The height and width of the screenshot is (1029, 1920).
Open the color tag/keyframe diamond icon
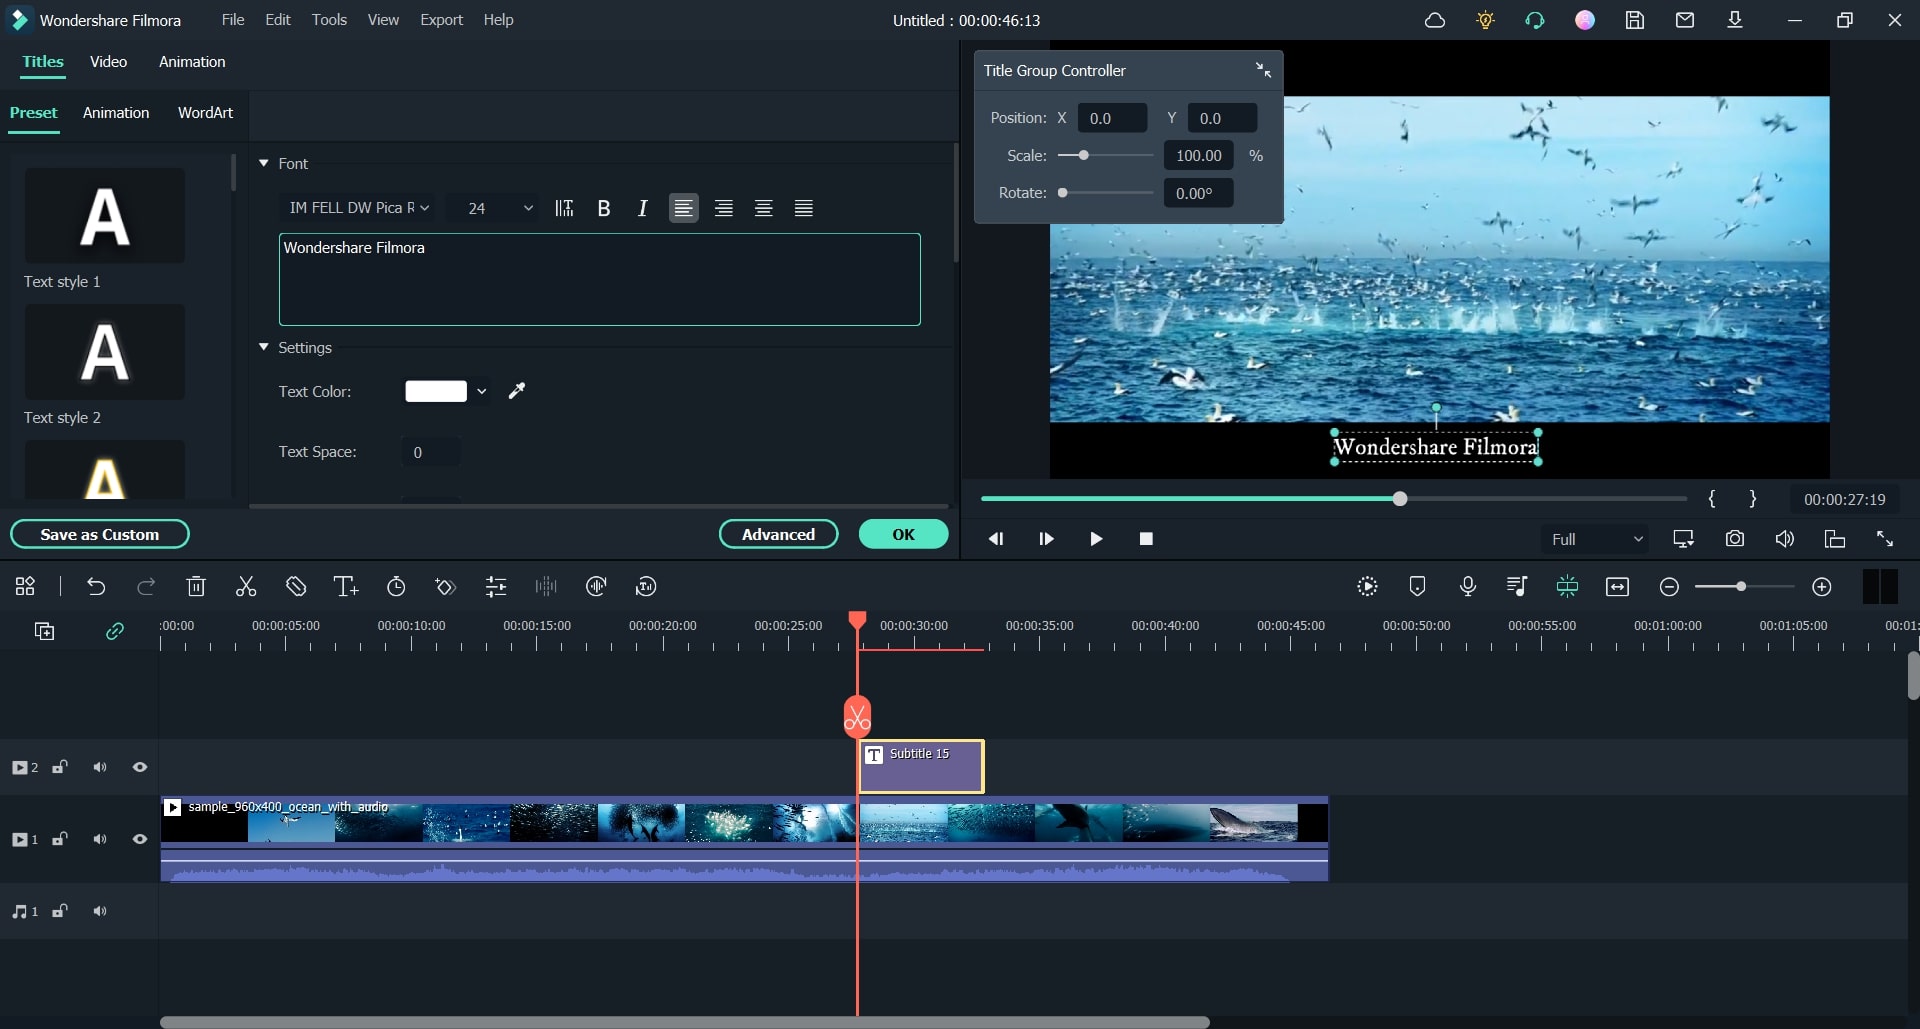446,587
